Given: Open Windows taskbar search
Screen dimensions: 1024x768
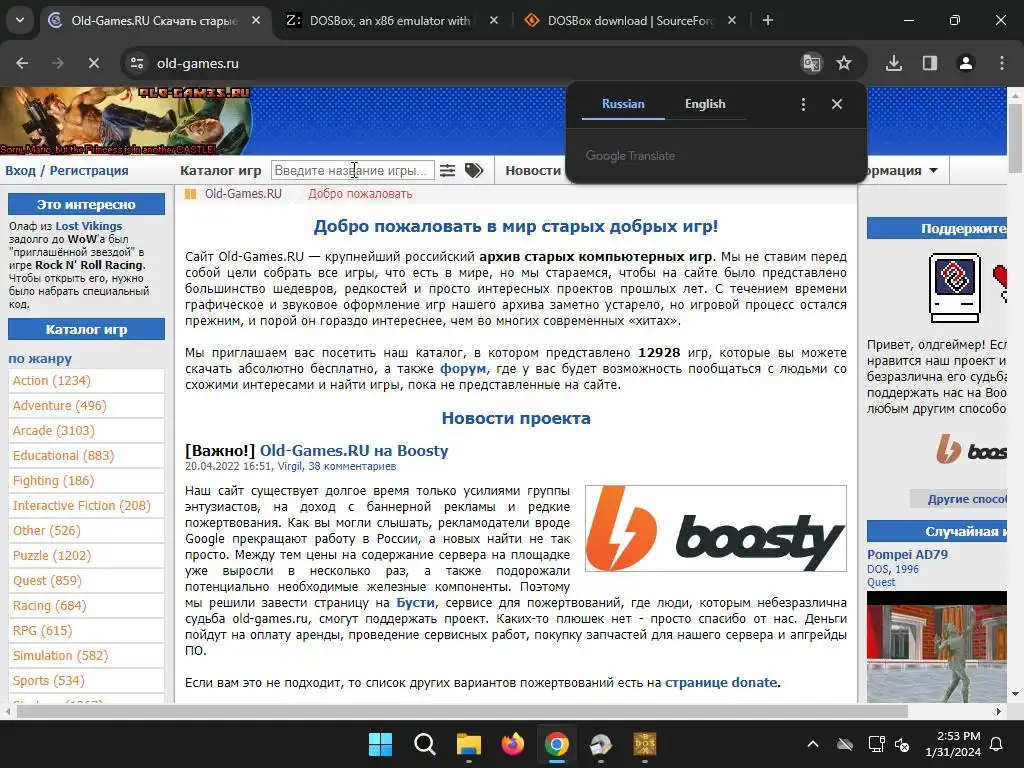Looking at the screenshot, I should click(424, 744).
